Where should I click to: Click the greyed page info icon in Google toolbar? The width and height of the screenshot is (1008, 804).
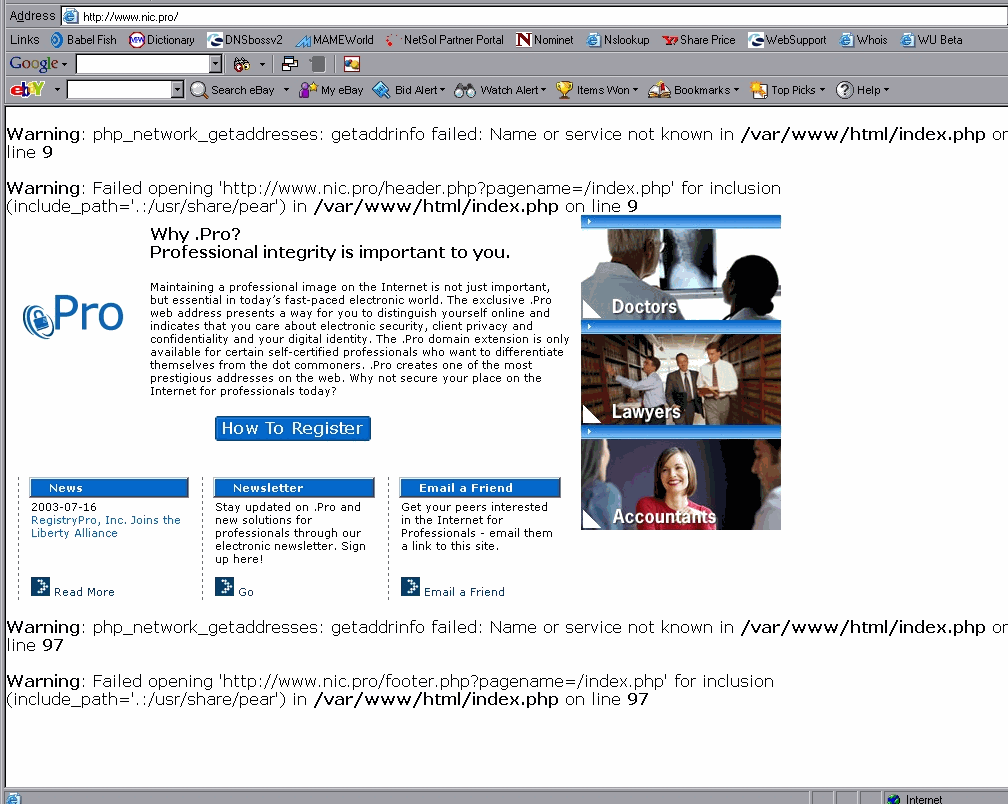pyautogui.click(x=318, y=64)
